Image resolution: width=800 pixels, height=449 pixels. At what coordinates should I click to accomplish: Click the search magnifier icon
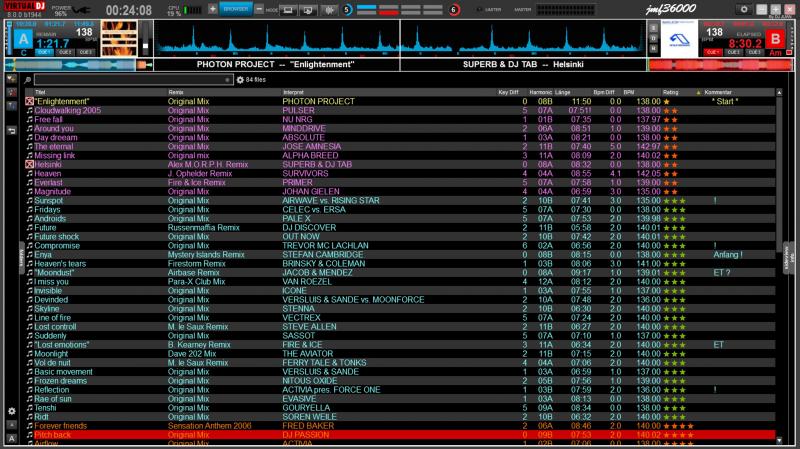pos(27,79)
